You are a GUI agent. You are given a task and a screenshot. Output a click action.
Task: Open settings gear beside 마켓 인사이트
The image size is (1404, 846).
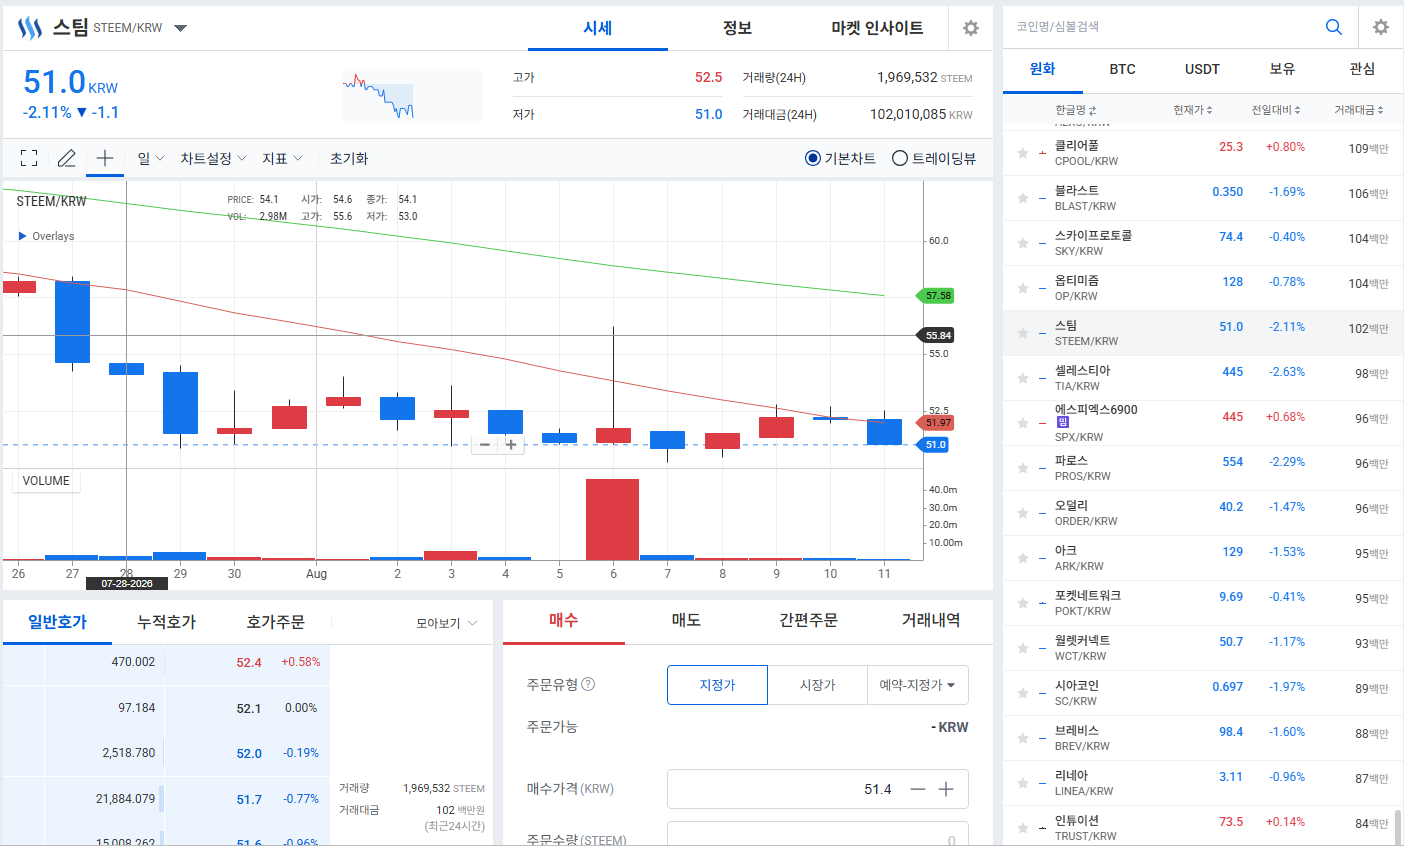tap(971, 28)
